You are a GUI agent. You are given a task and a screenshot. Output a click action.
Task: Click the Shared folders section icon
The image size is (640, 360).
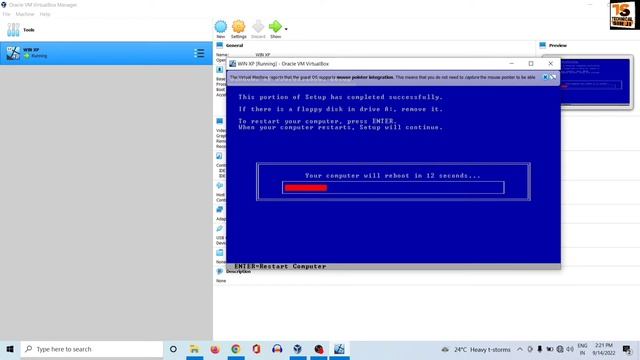pos(220,253)
